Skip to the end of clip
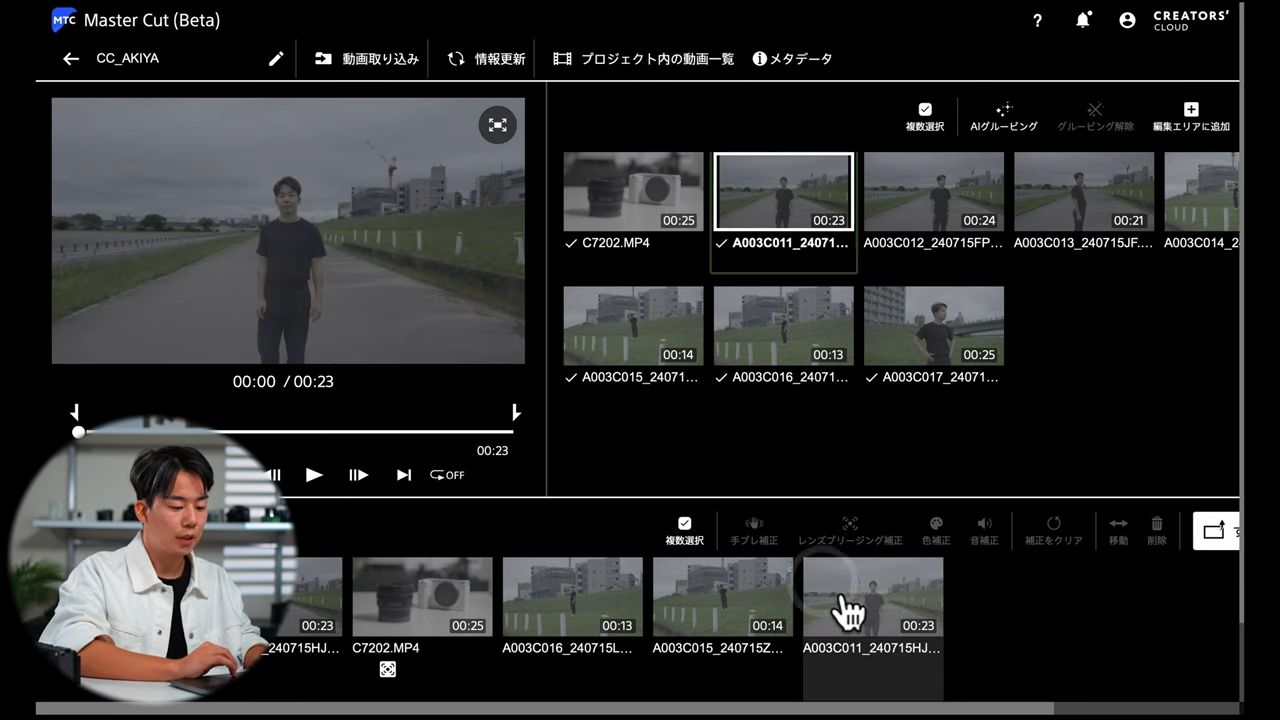This screenshot has height=720, width=1280. click(404, 475)
